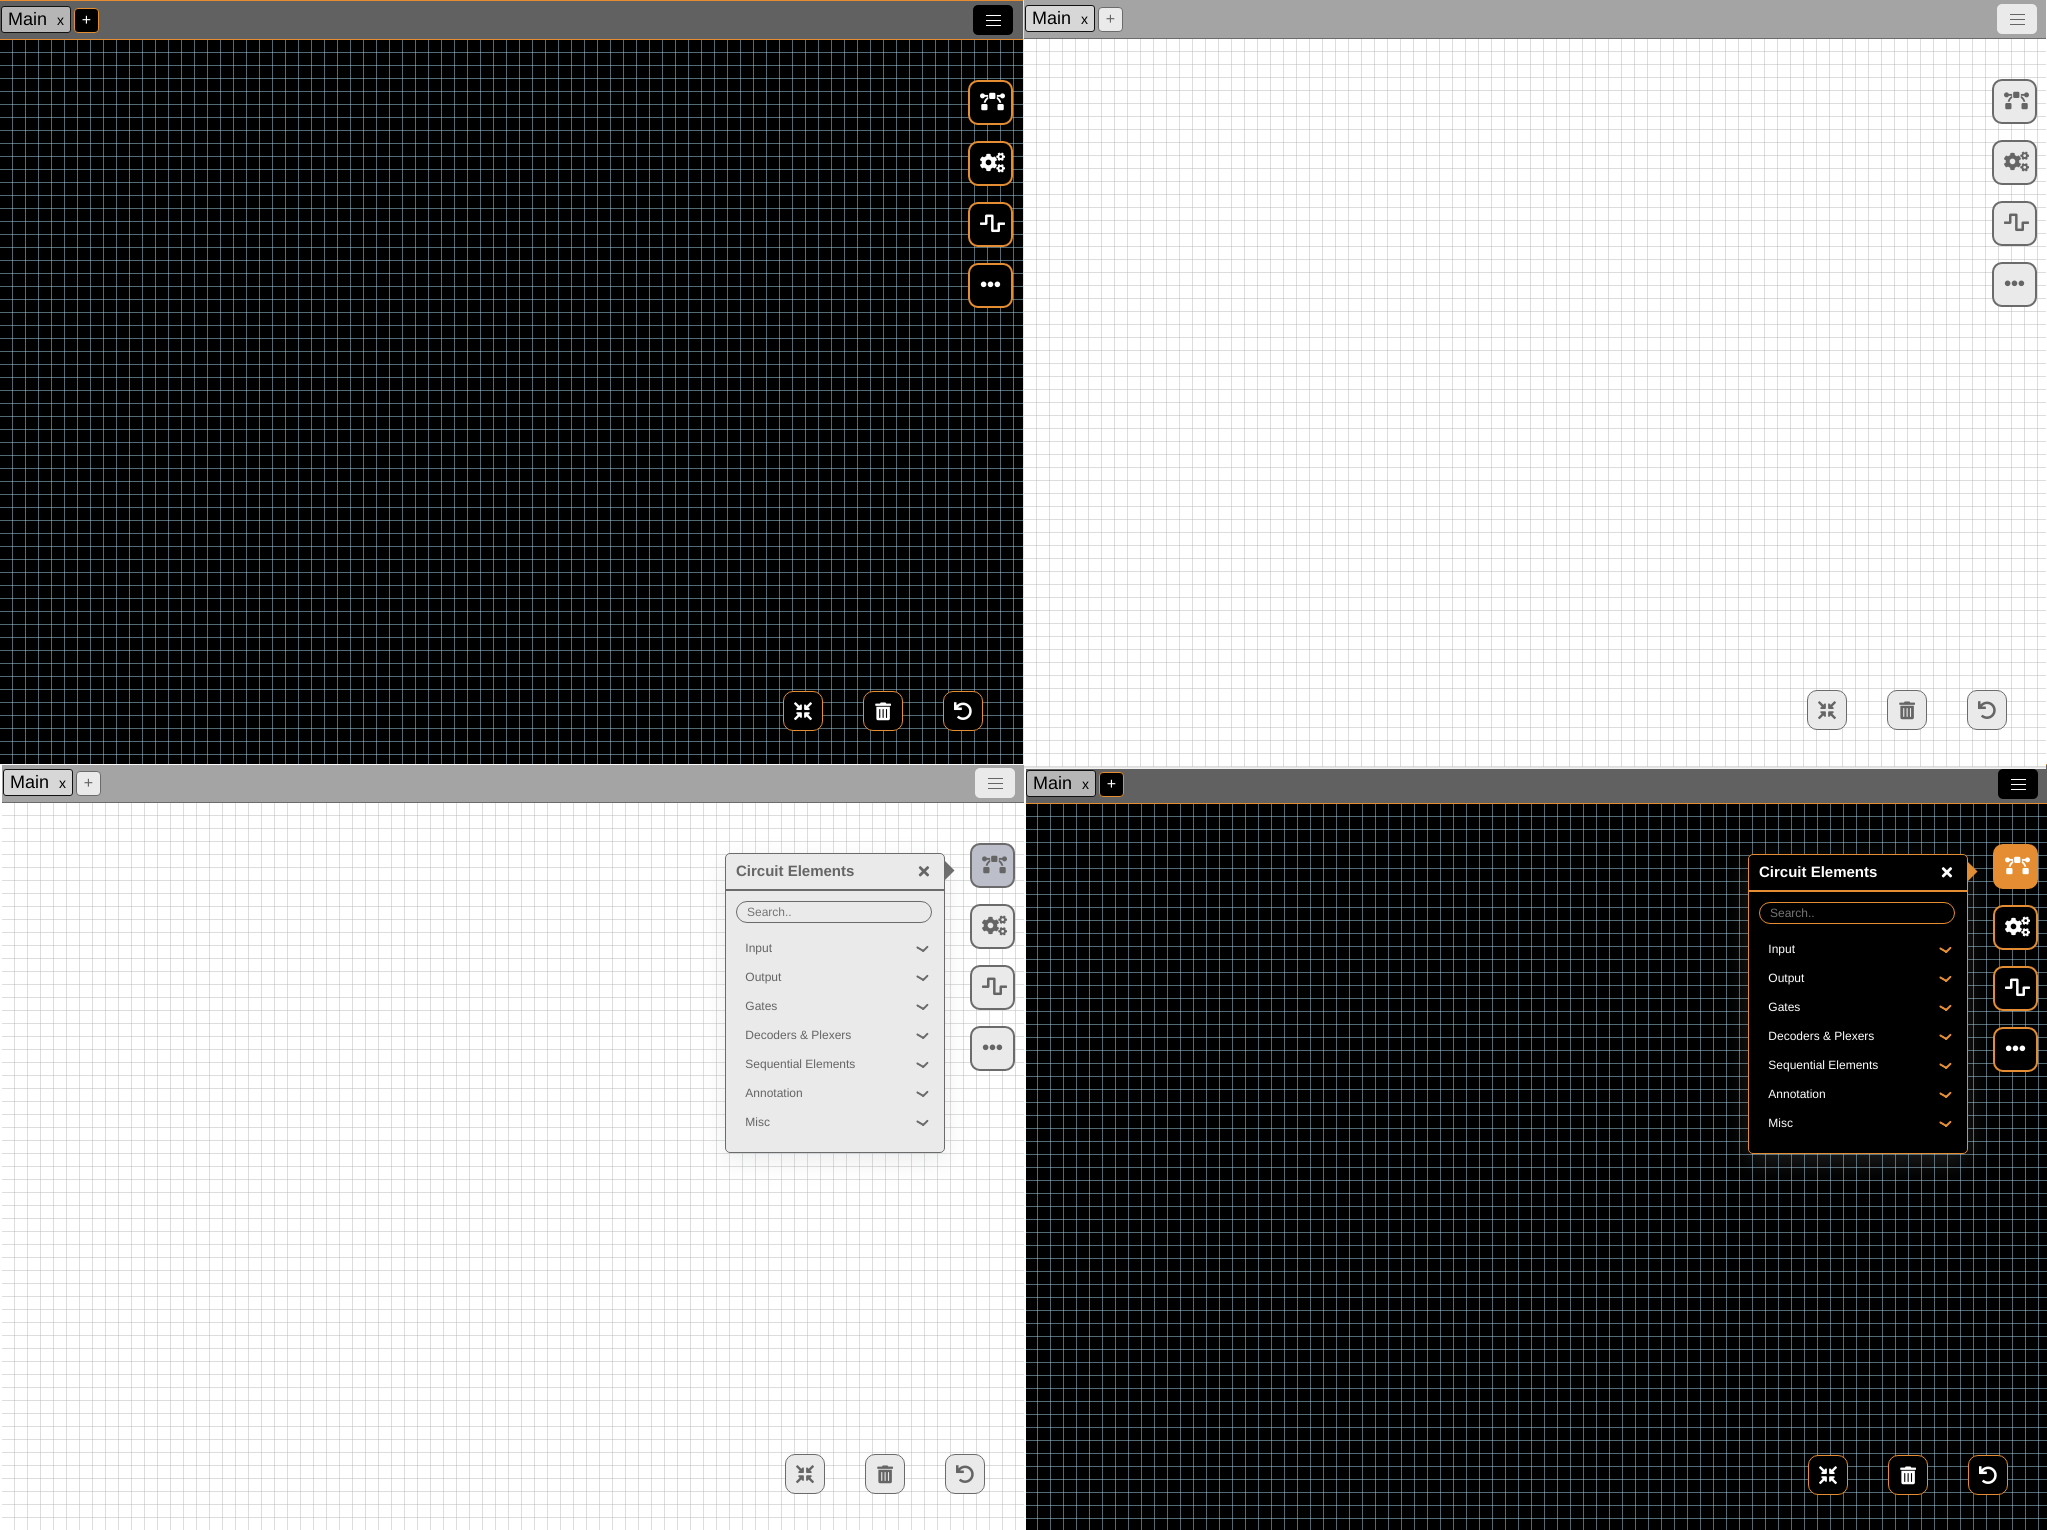Switch to the Main tab in bottom-left canvas
The width and height of the screenshot is (2047, 1530).
pos(30,782)
